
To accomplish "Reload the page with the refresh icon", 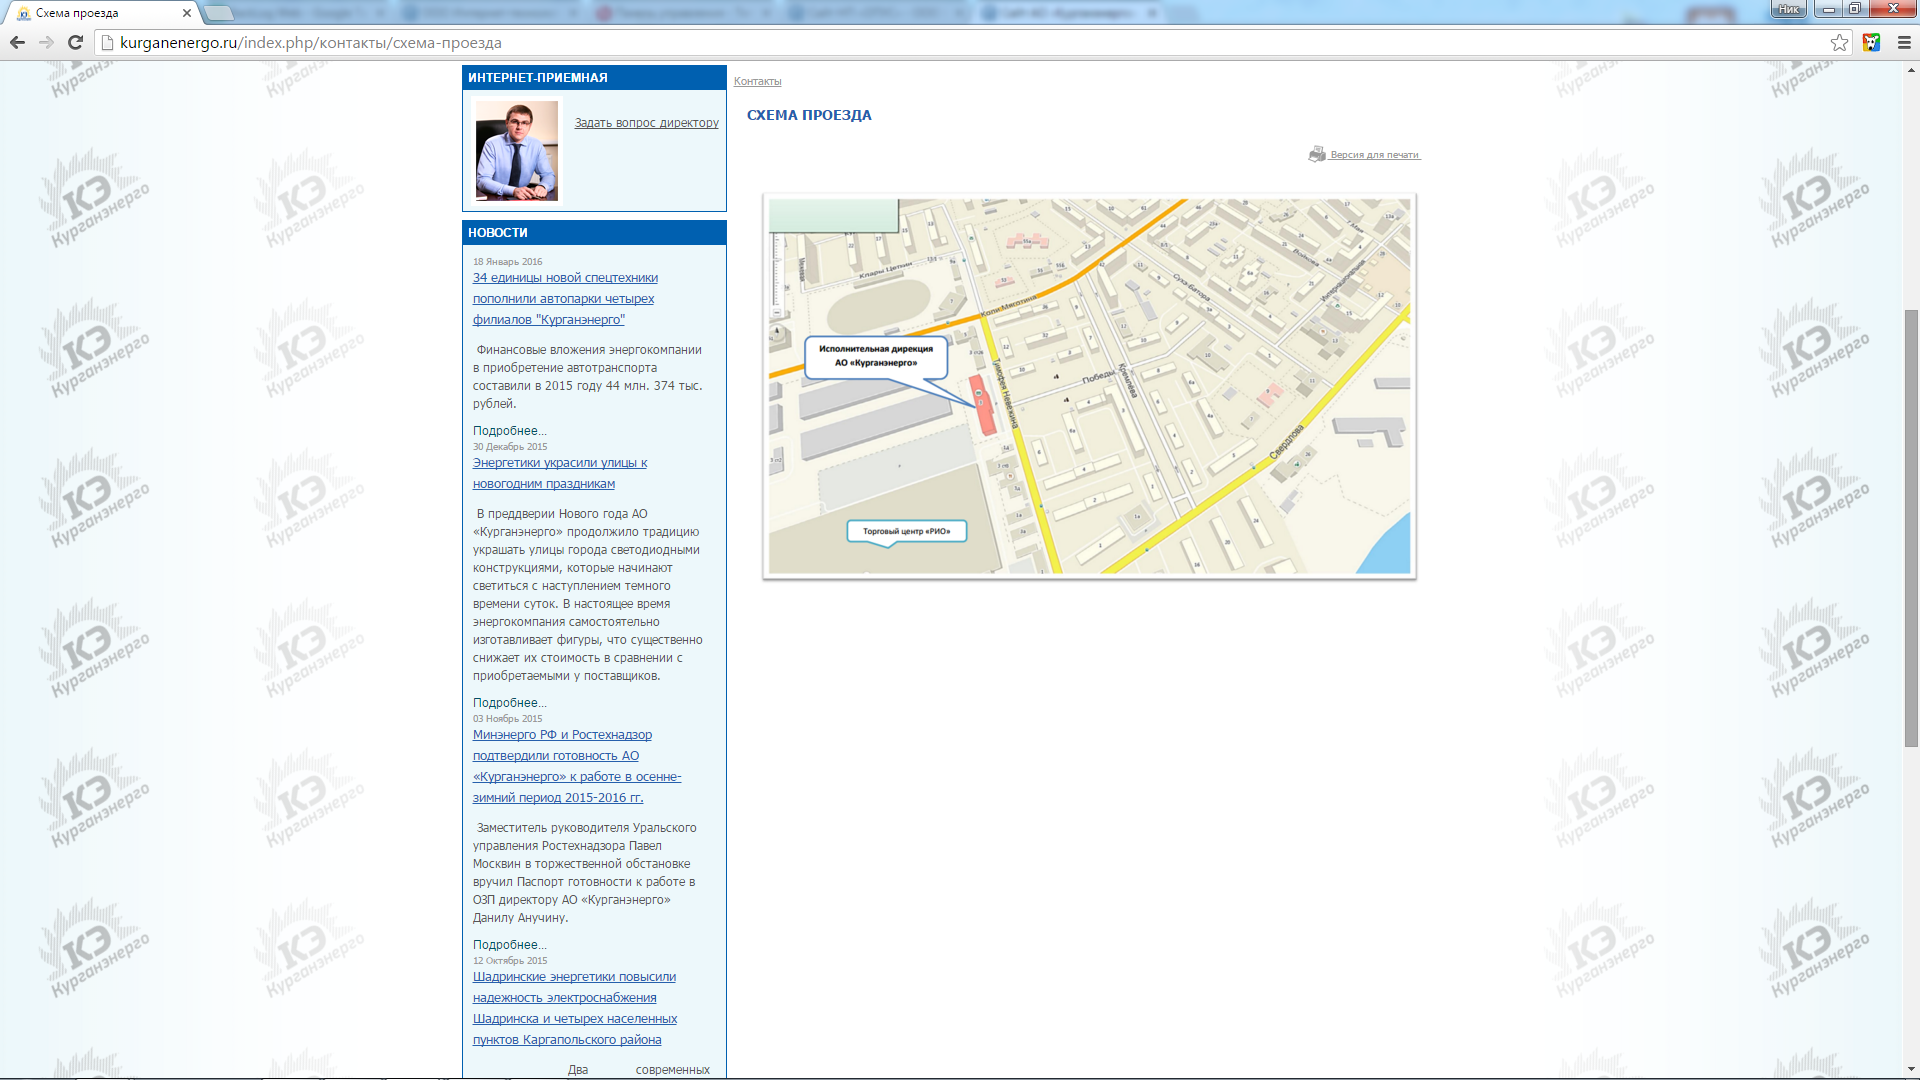I will (x=75, y=42).
